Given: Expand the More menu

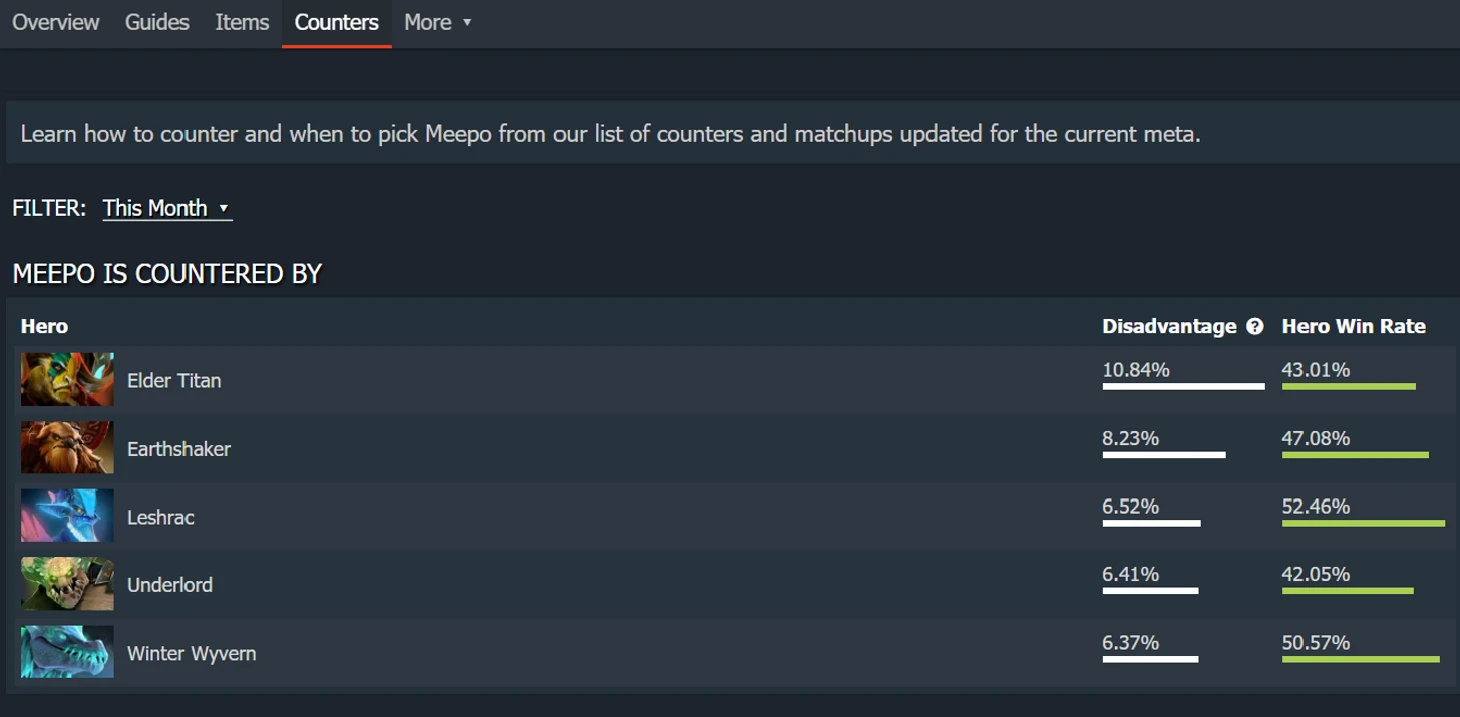Looking at the screenshot, I should pyautogui.click(x=437, y=22).
